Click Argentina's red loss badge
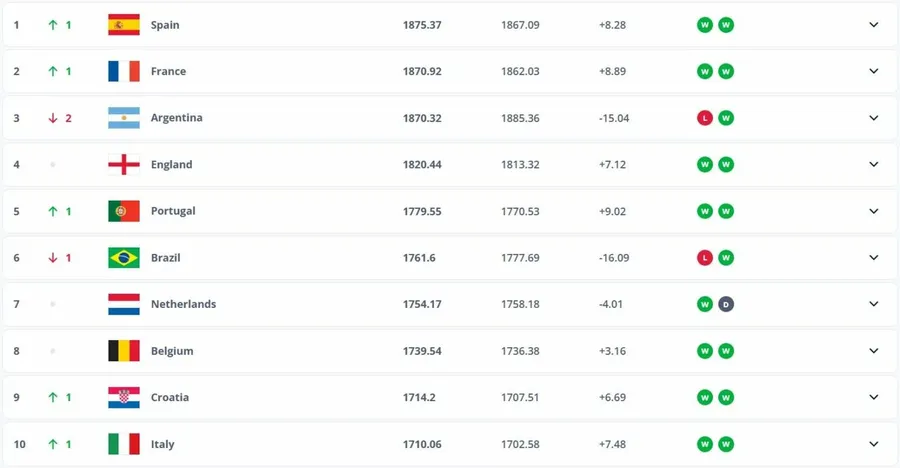This screenshot has height=468, width=900. [x=705, y=118]
